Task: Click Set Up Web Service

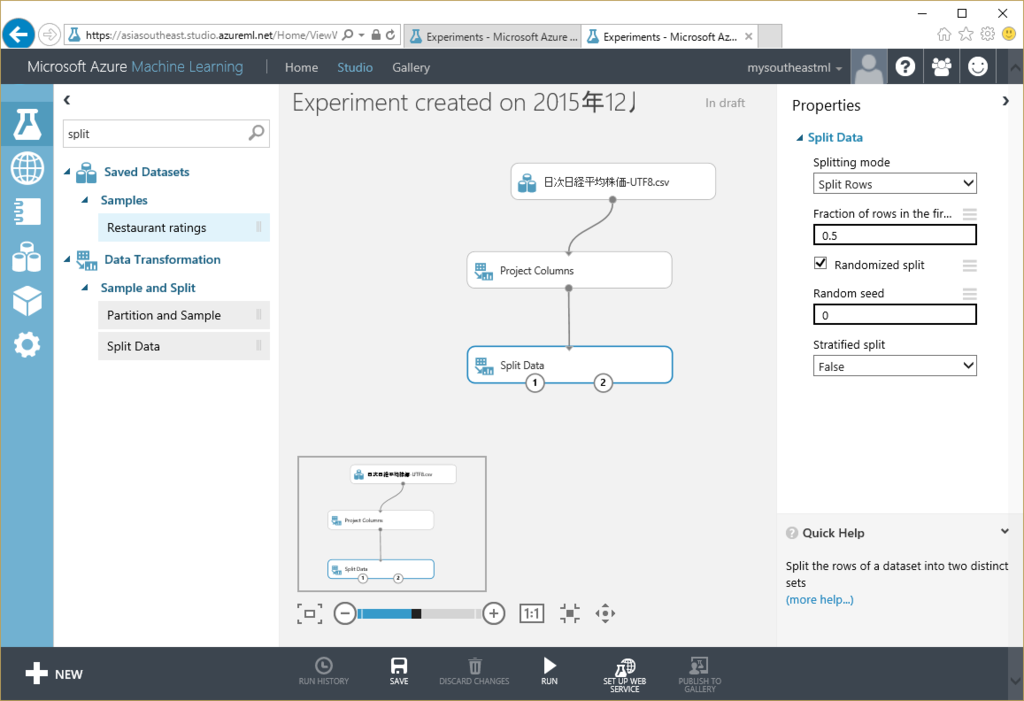Action: (x=625, y=675)
